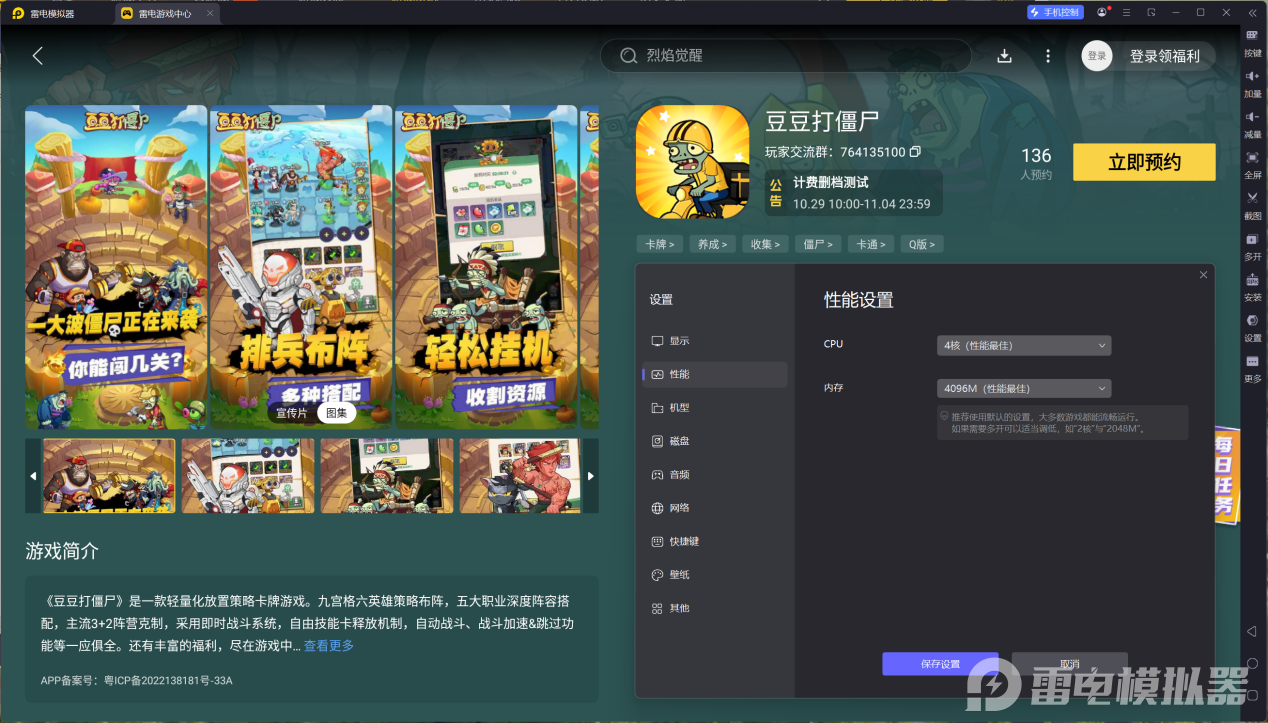Switch media view to 图集 gallery
This screenshot has width=1268, height=723.
337,412
